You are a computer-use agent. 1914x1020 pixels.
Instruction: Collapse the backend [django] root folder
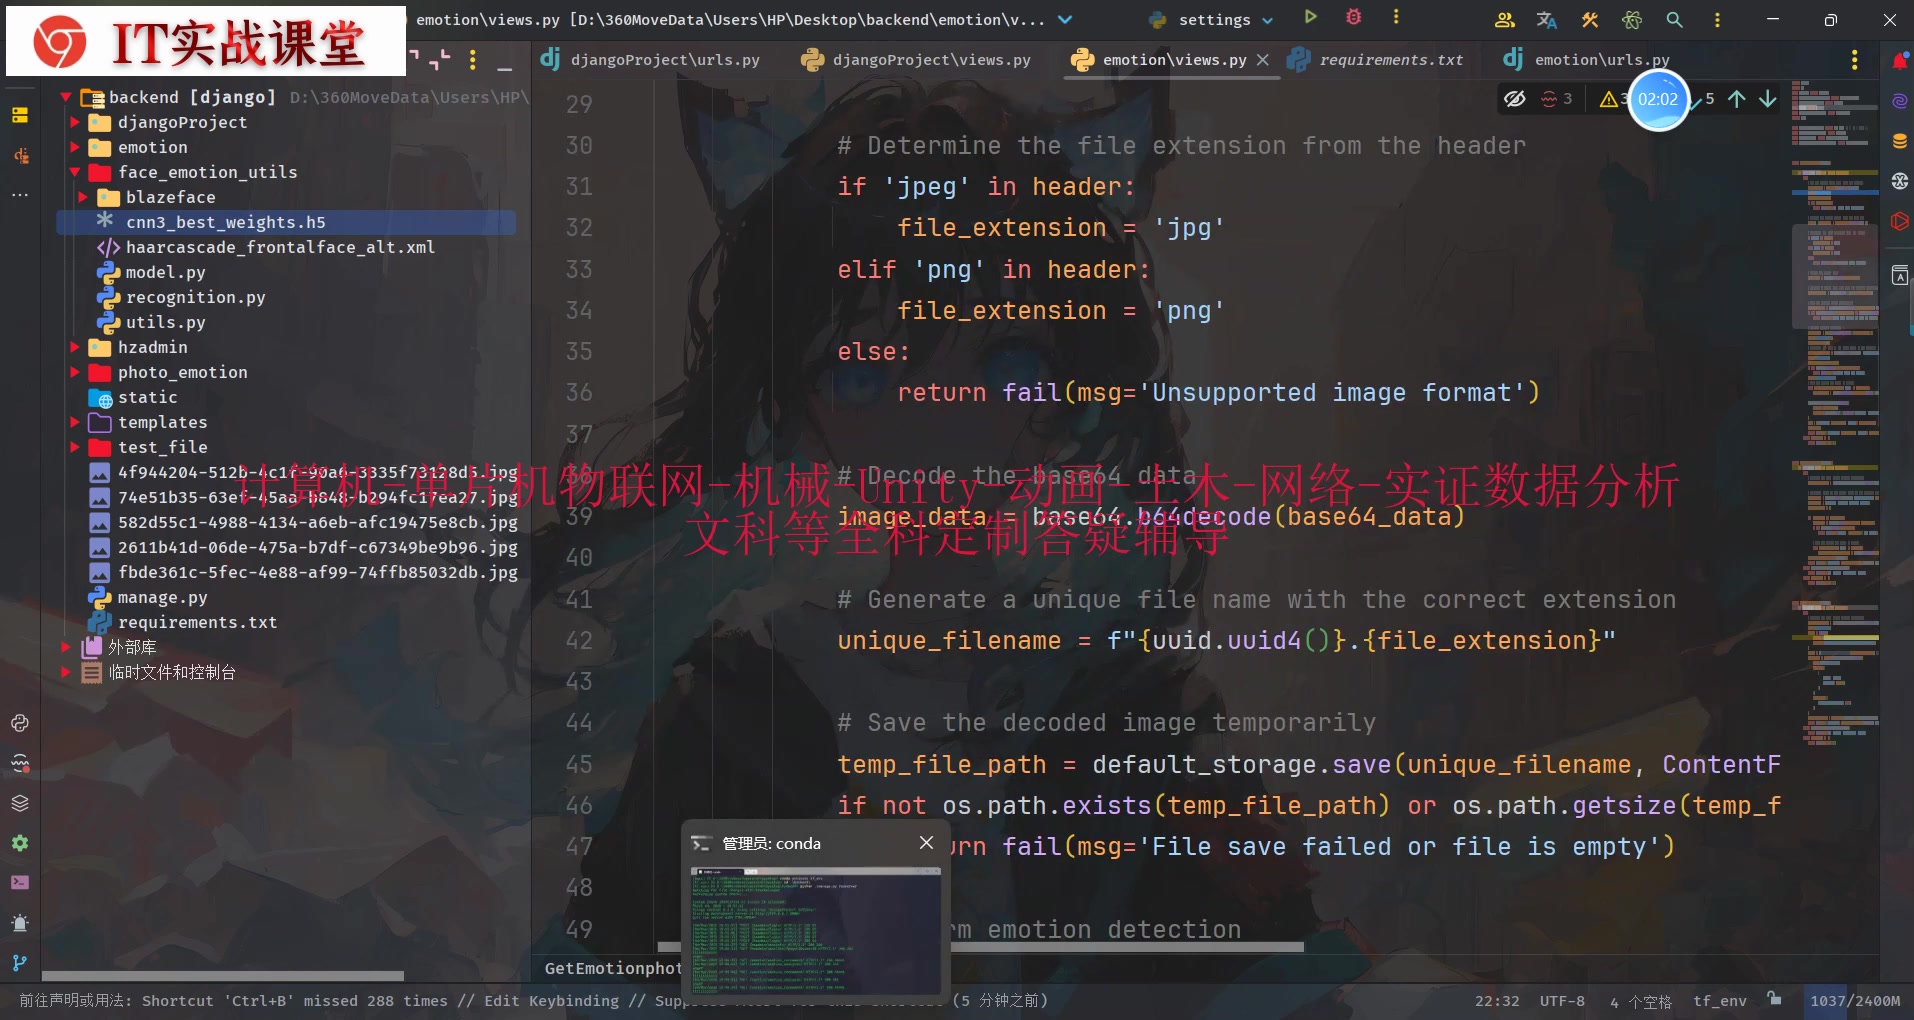point(66,97)
